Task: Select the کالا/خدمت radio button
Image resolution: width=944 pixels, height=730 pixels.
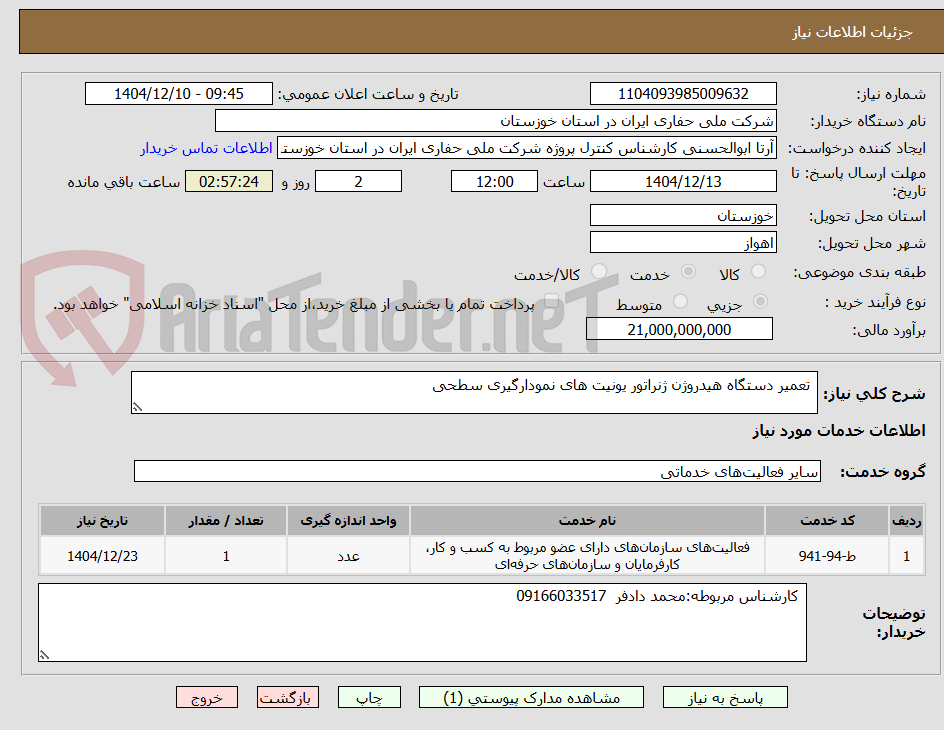Action: tap(598, 271)
